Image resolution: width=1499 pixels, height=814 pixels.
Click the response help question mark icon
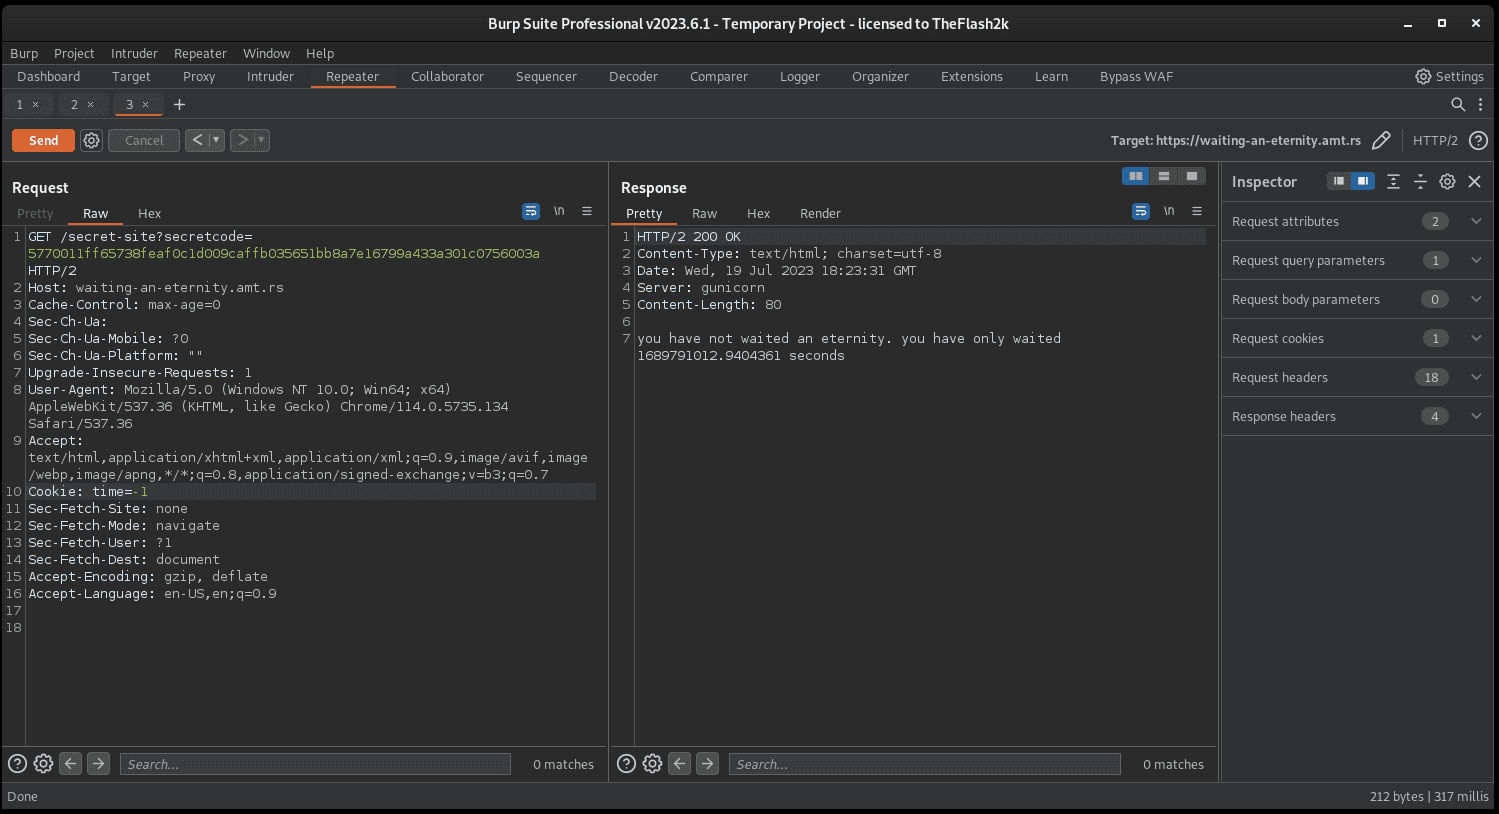click(x=626, y=764)
